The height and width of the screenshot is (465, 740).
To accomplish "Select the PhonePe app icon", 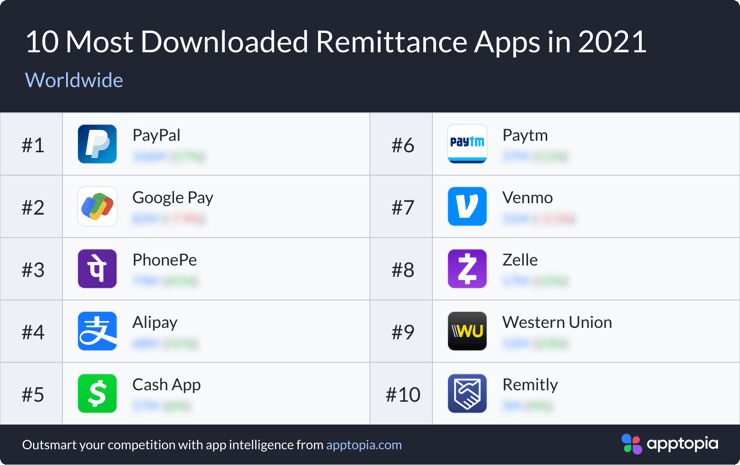I will tap(97, 269).
